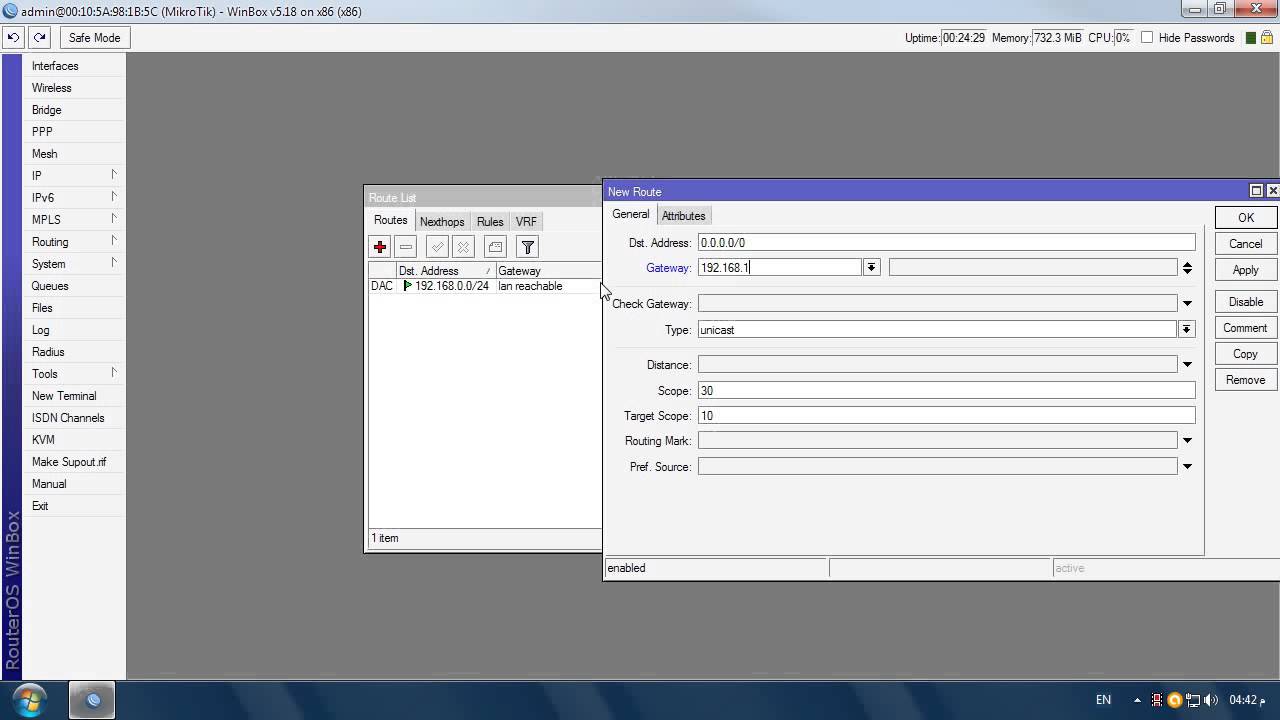Expand the Check Gateway field arrow

pyautogui.click(x=1187, y=303)
